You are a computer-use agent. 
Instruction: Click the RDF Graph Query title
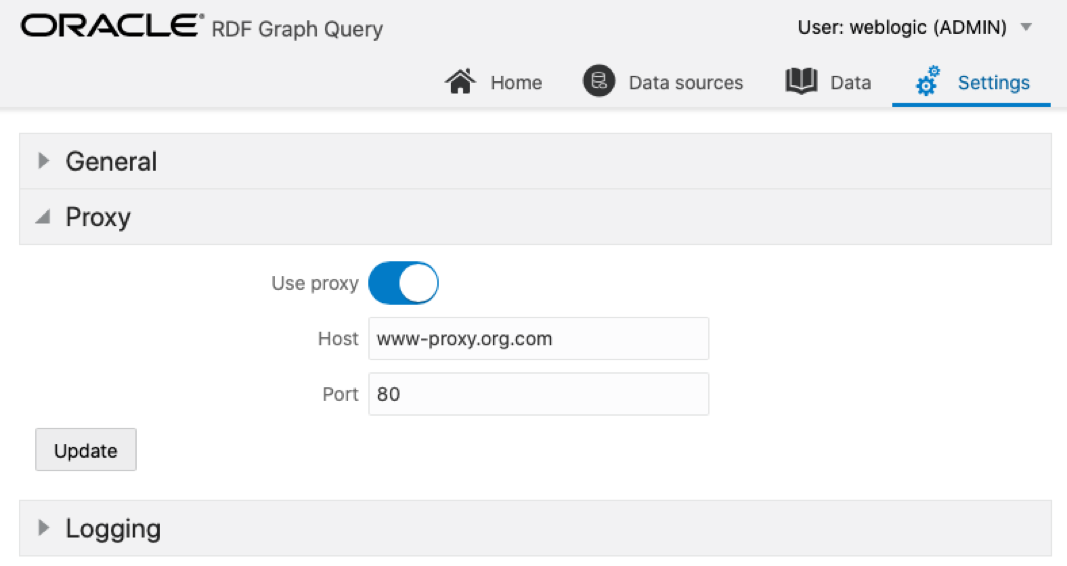(x=297, y=29)
